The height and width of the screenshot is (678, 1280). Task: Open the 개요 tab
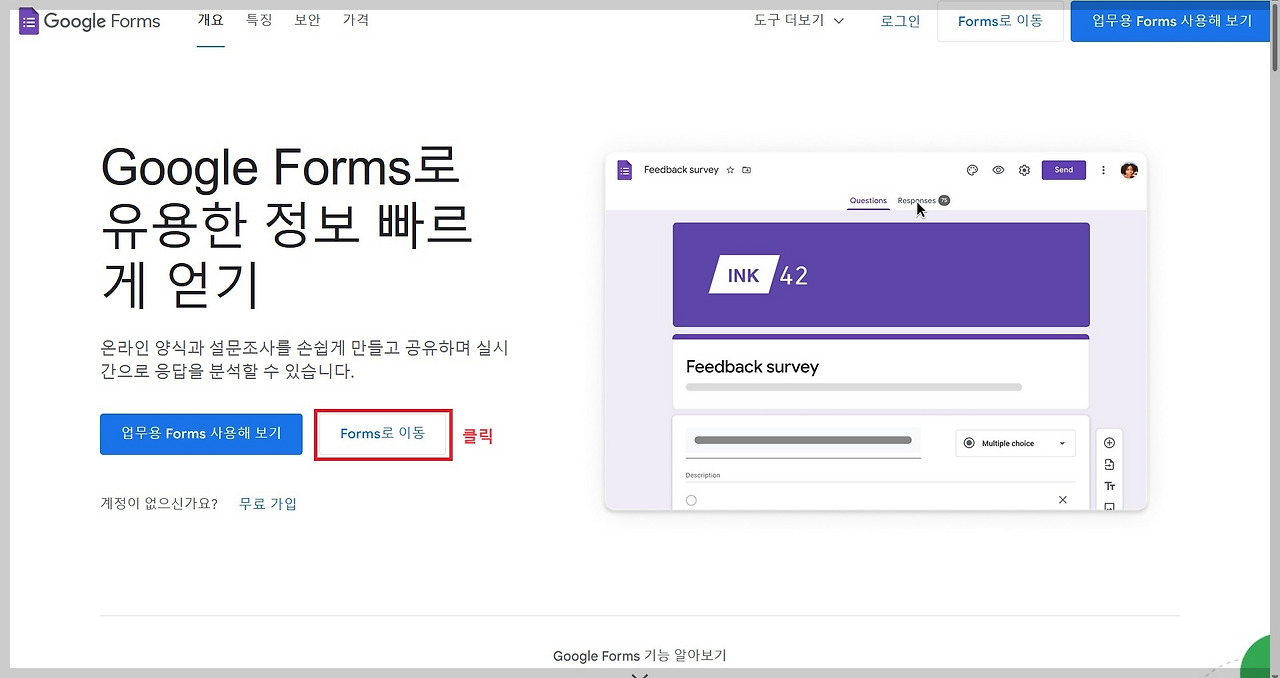(x=210, y=20)
